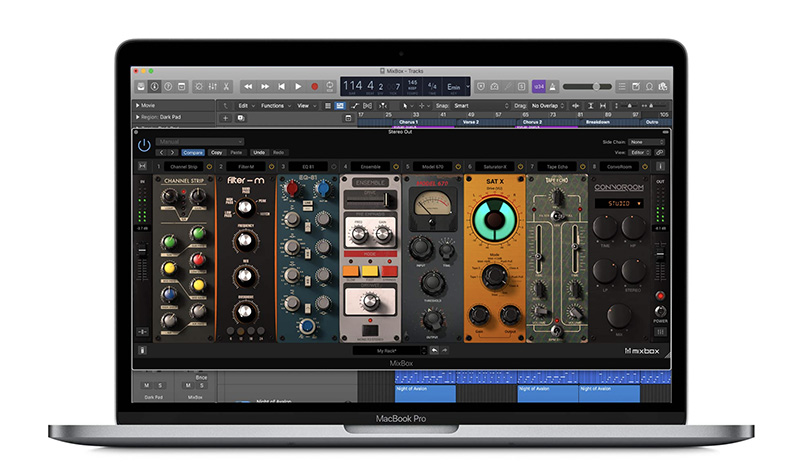Open MixBox info button beside slot 8
The width and height of the screenshot is (800, 473).
pos(660,166)
